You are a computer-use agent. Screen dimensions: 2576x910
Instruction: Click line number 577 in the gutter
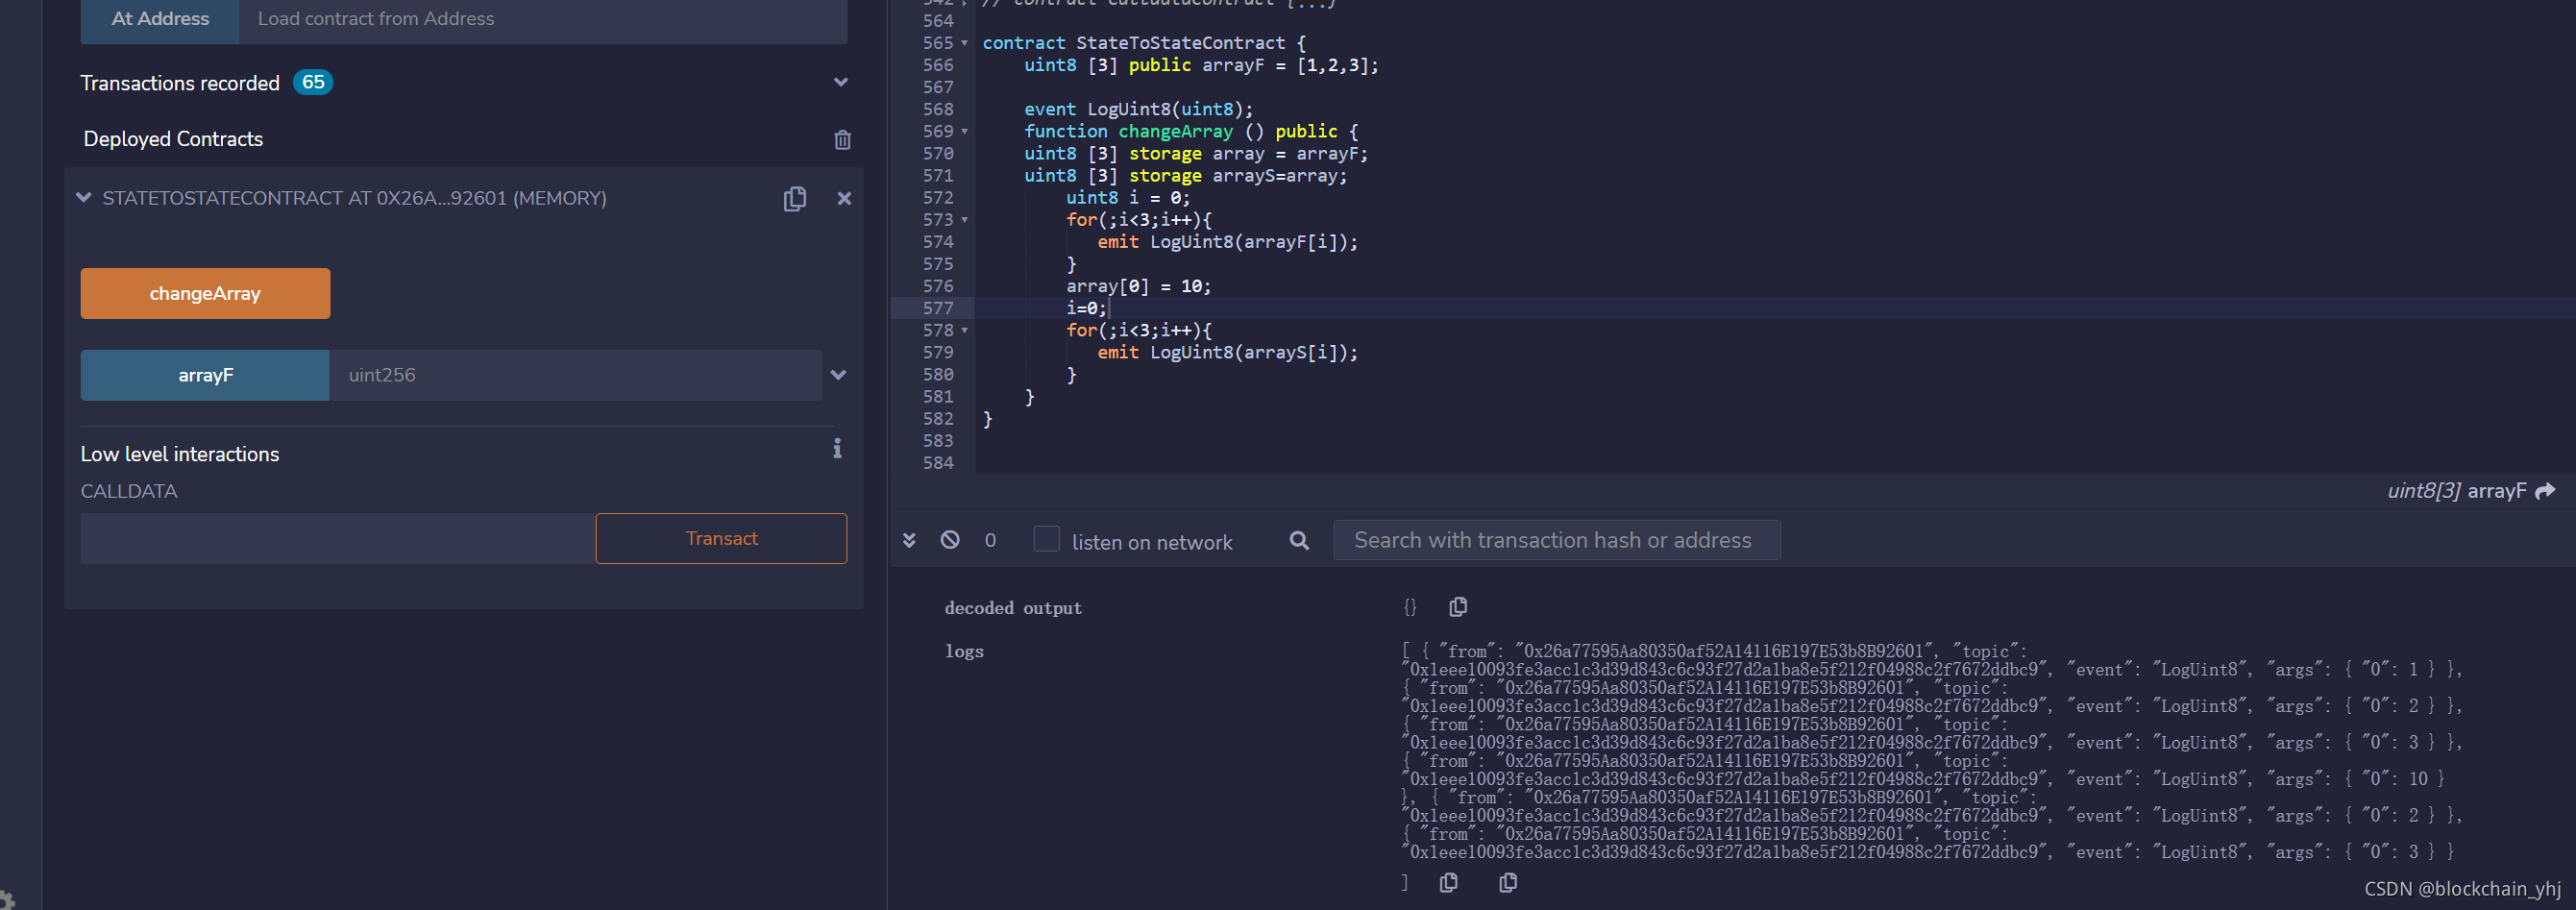(938, 308)
